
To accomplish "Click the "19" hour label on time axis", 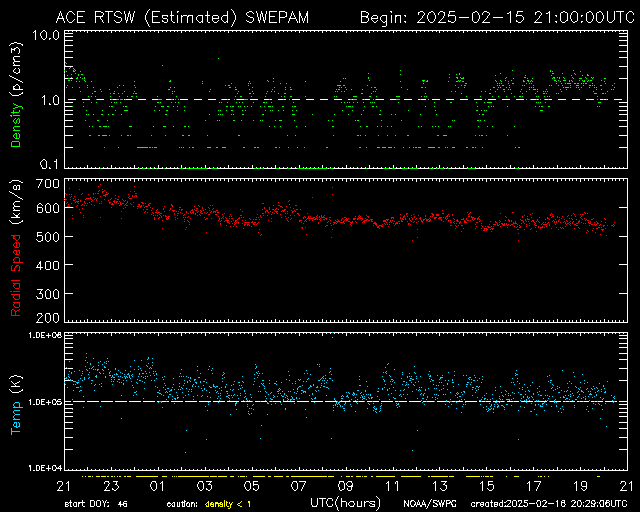I will [580, 486].
